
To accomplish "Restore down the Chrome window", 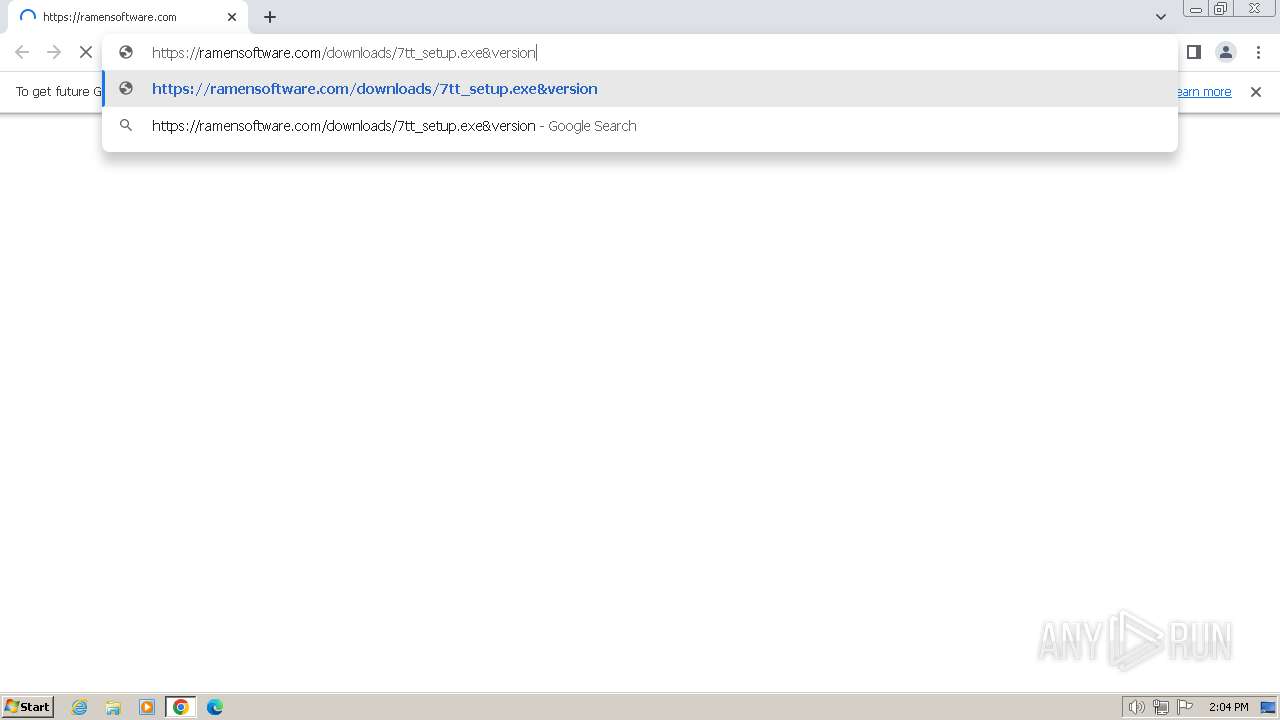I will [1221, 9].
